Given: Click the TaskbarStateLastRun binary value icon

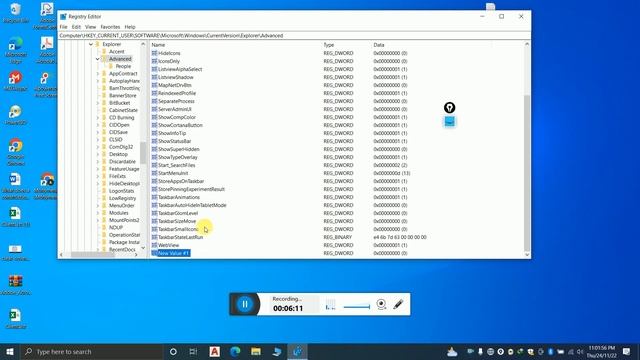Looking at the screenshot, I should pos(154,237).
